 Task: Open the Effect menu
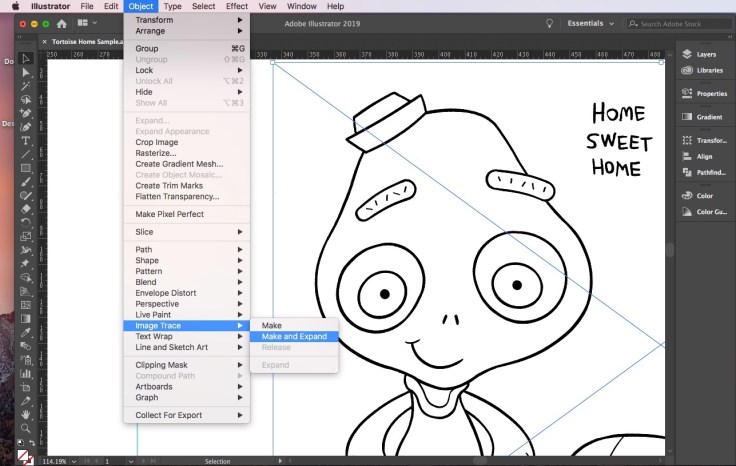click(236, 6)
